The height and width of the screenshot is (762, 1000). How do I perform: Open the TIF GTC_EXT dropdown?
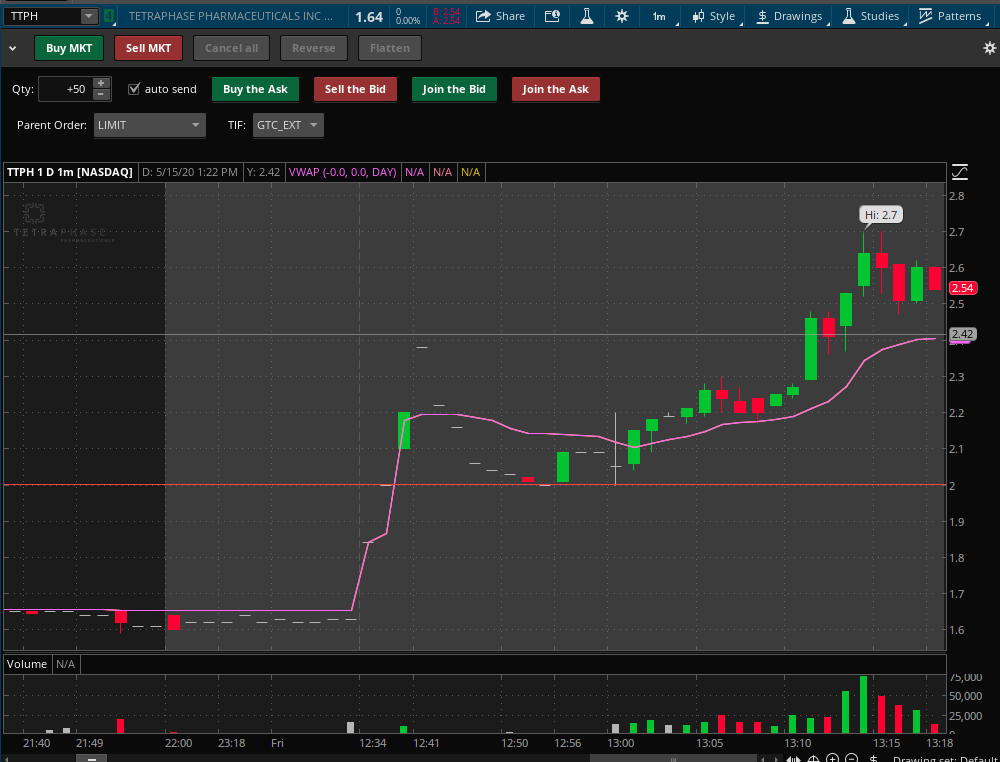288,125
